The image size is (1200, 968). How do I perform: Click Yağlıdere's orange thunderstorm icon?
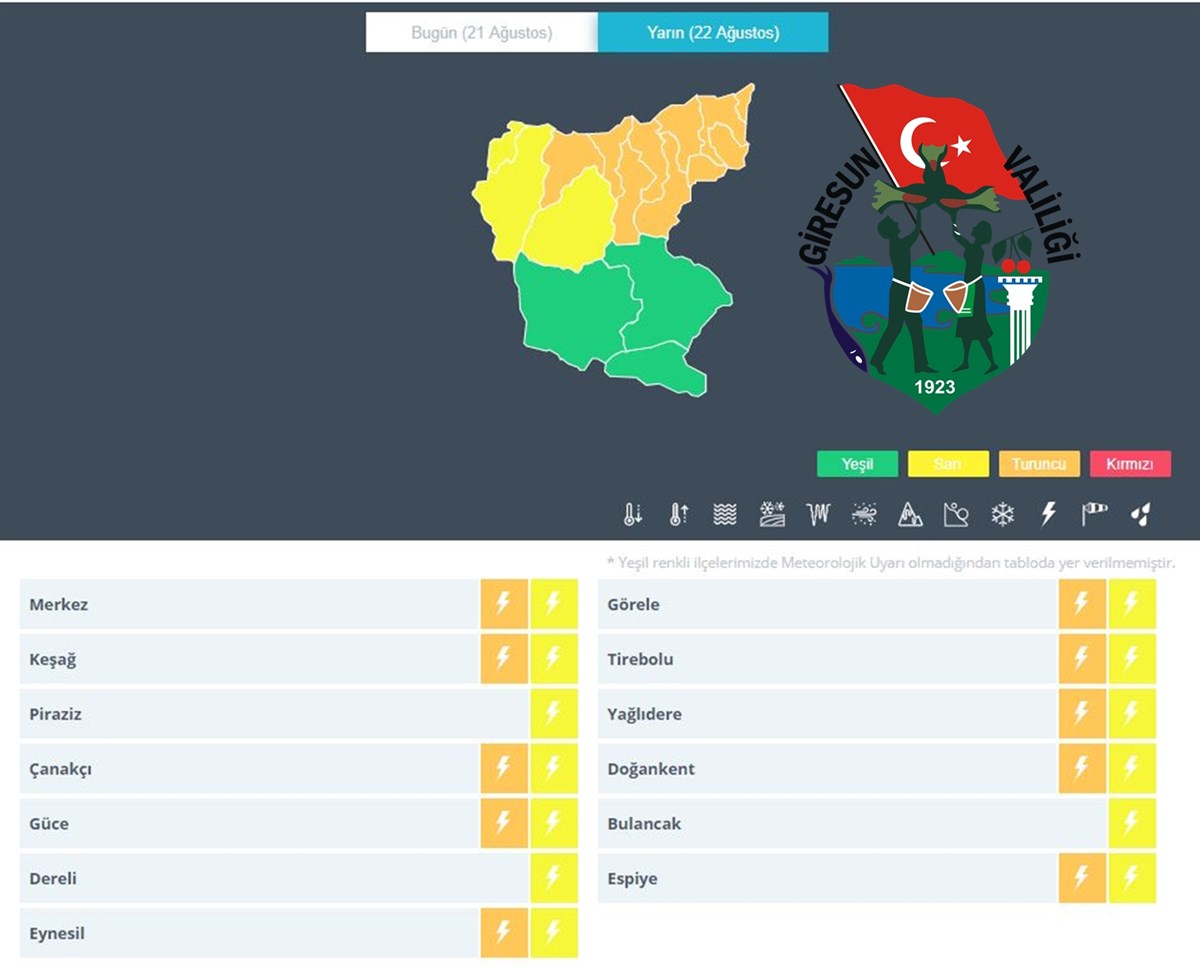(x=1082, y=714)
